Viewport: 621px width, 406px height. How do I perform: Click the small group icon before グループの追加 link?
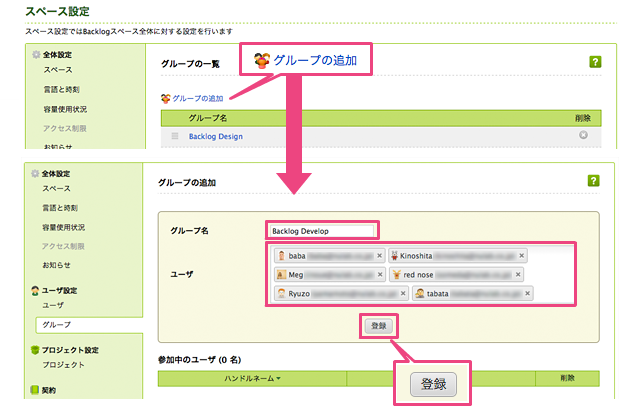coord(166,98)
